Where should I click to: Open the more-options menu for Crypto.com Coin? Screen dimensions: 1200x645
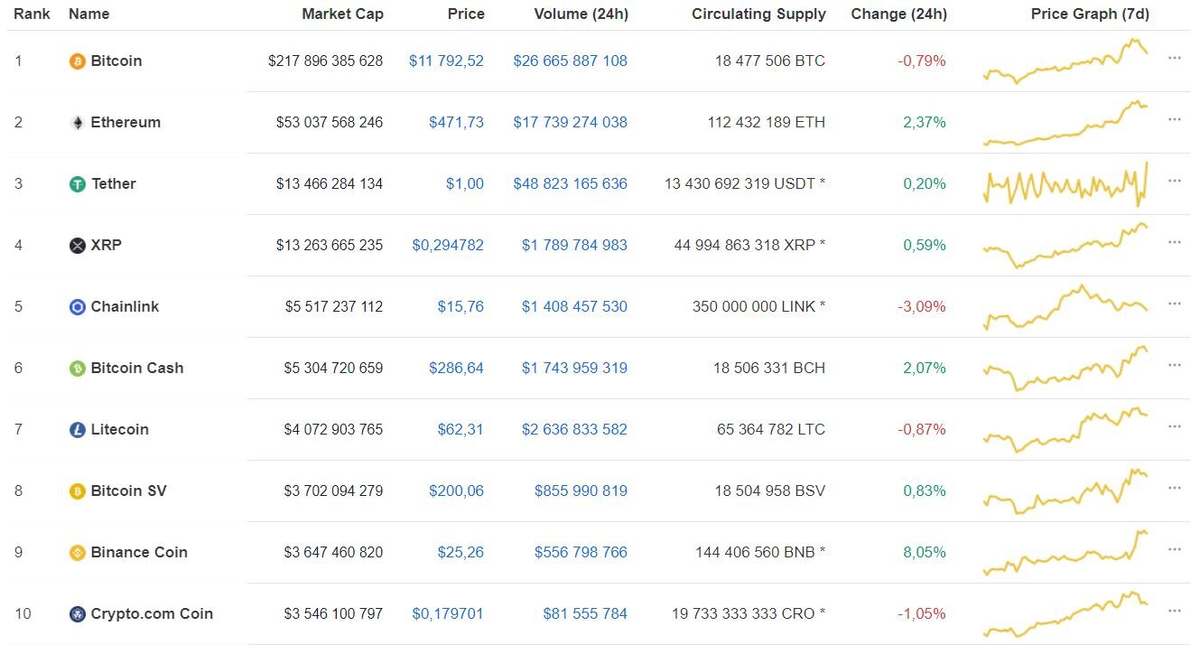click(x=1174, y=611)
